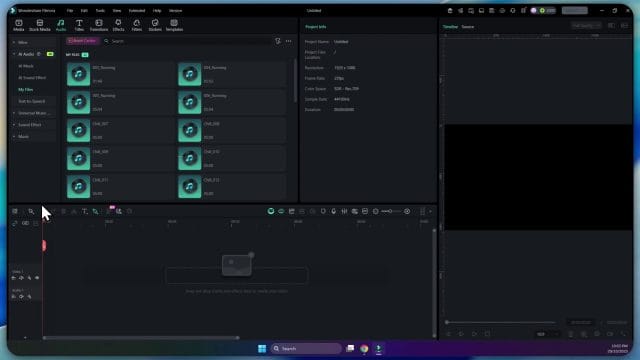The image size is (640, 360).
Task: Toggle the link icon above track headers
Action: pos(25,223)
